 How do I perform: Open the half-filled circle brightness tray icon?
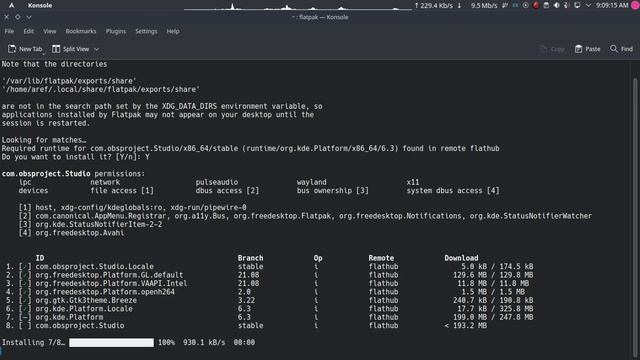click(557, 5)
